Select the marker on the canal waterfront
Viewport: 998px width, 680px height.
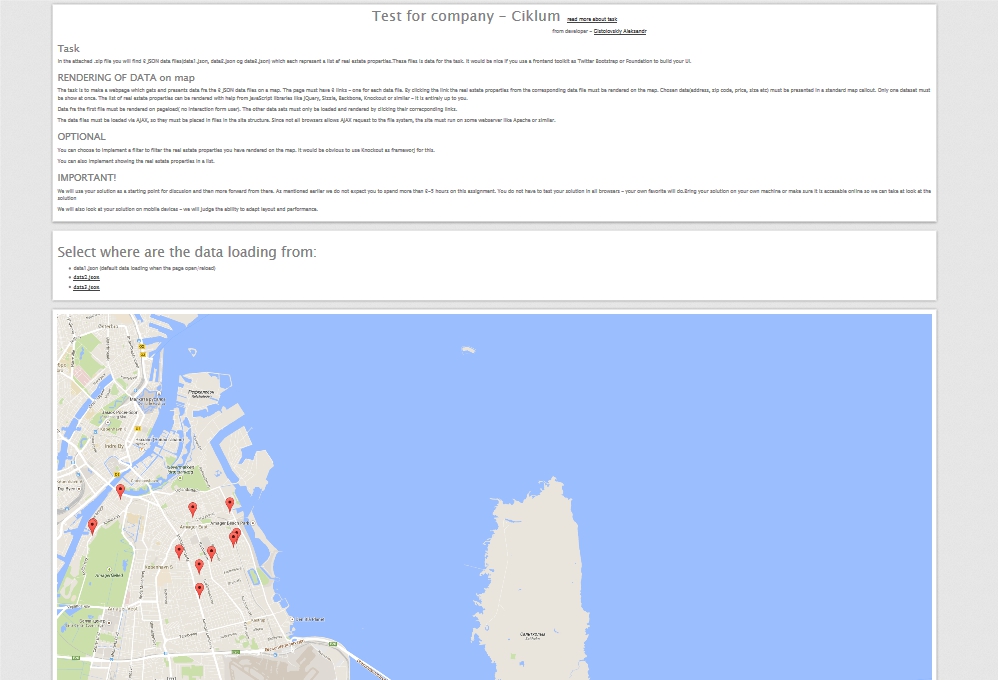click(x=92, y=526)
